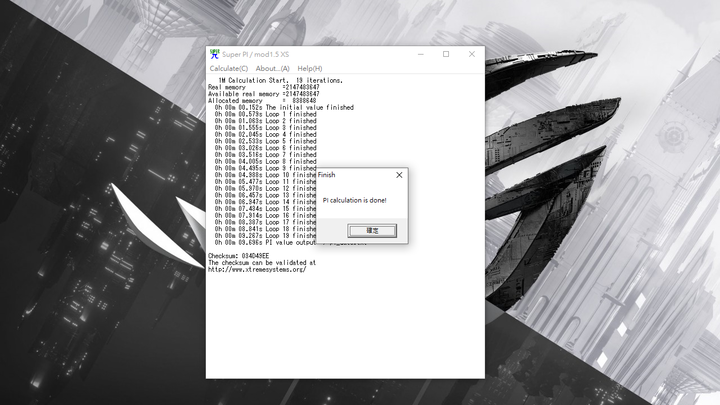Maximize the Super PI window
Viewport: 720px width, 405px height.
pyautogui.click(x=446, y=54)
